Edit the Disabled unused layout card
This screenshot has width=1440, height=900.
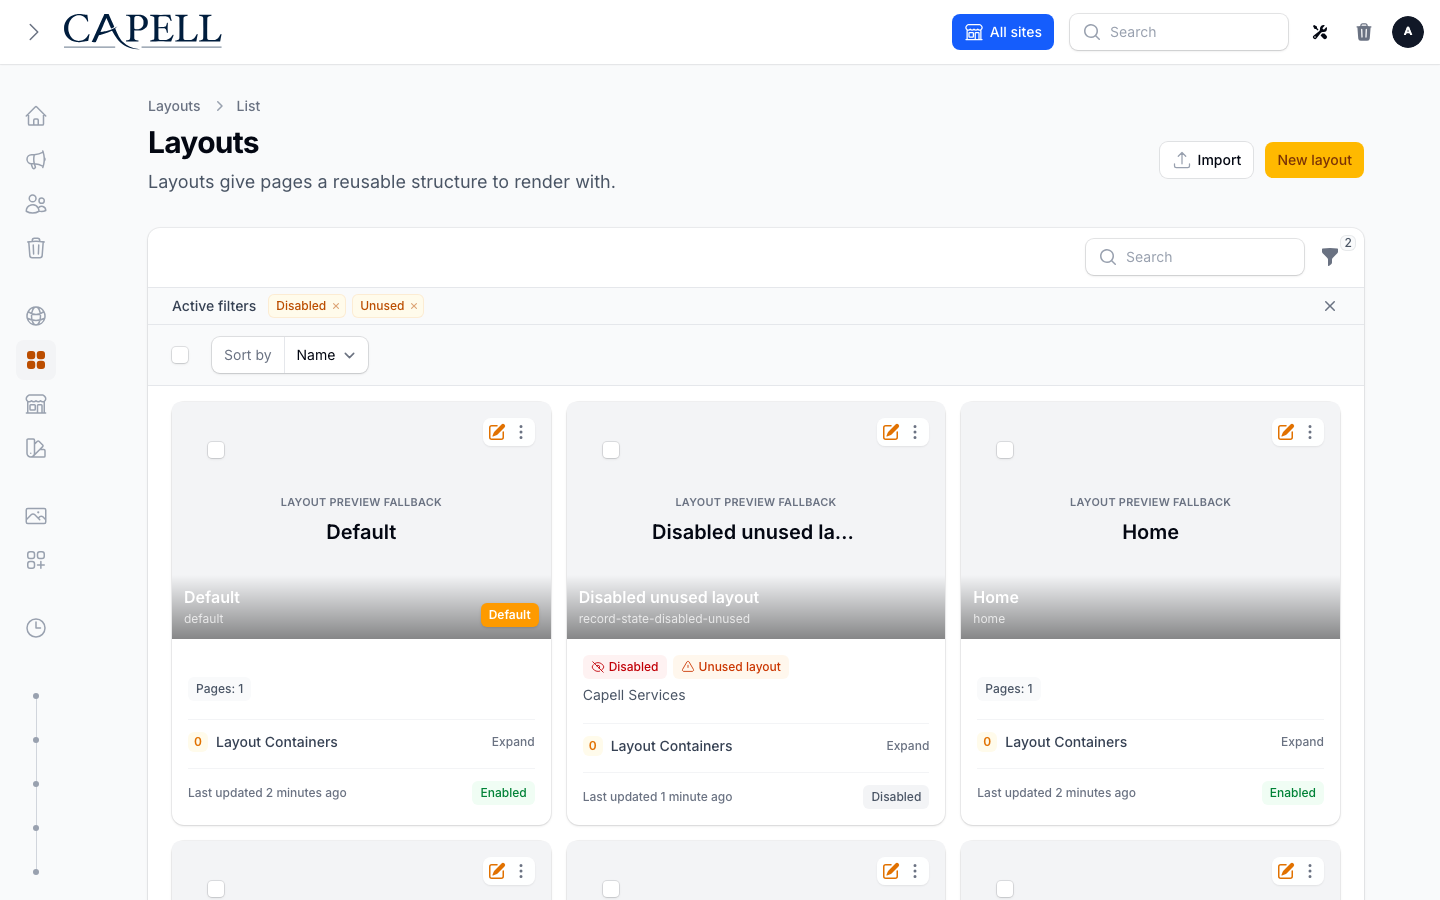891,432
